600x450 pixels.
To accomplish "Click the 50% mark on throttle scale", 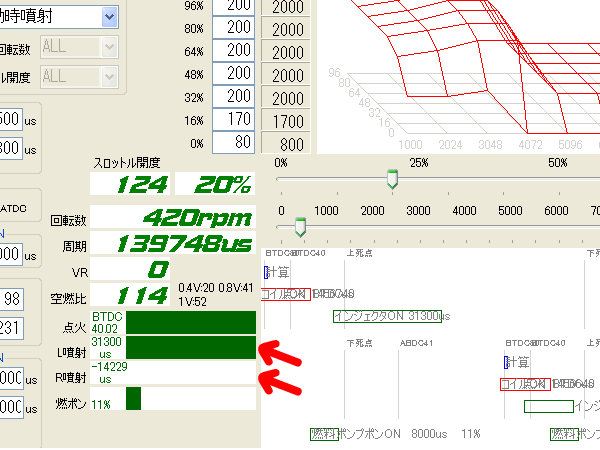I will pos(558,163).
